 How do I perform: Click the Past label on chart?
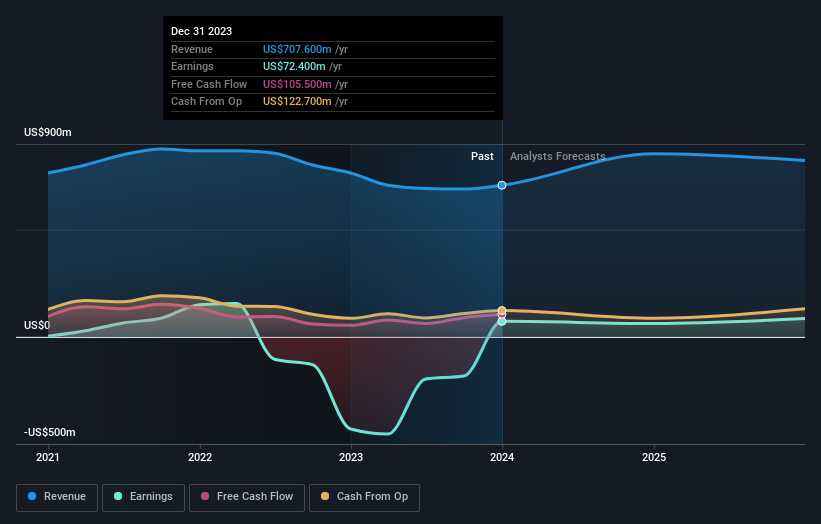pyautogui.click(x=482, y=156)
